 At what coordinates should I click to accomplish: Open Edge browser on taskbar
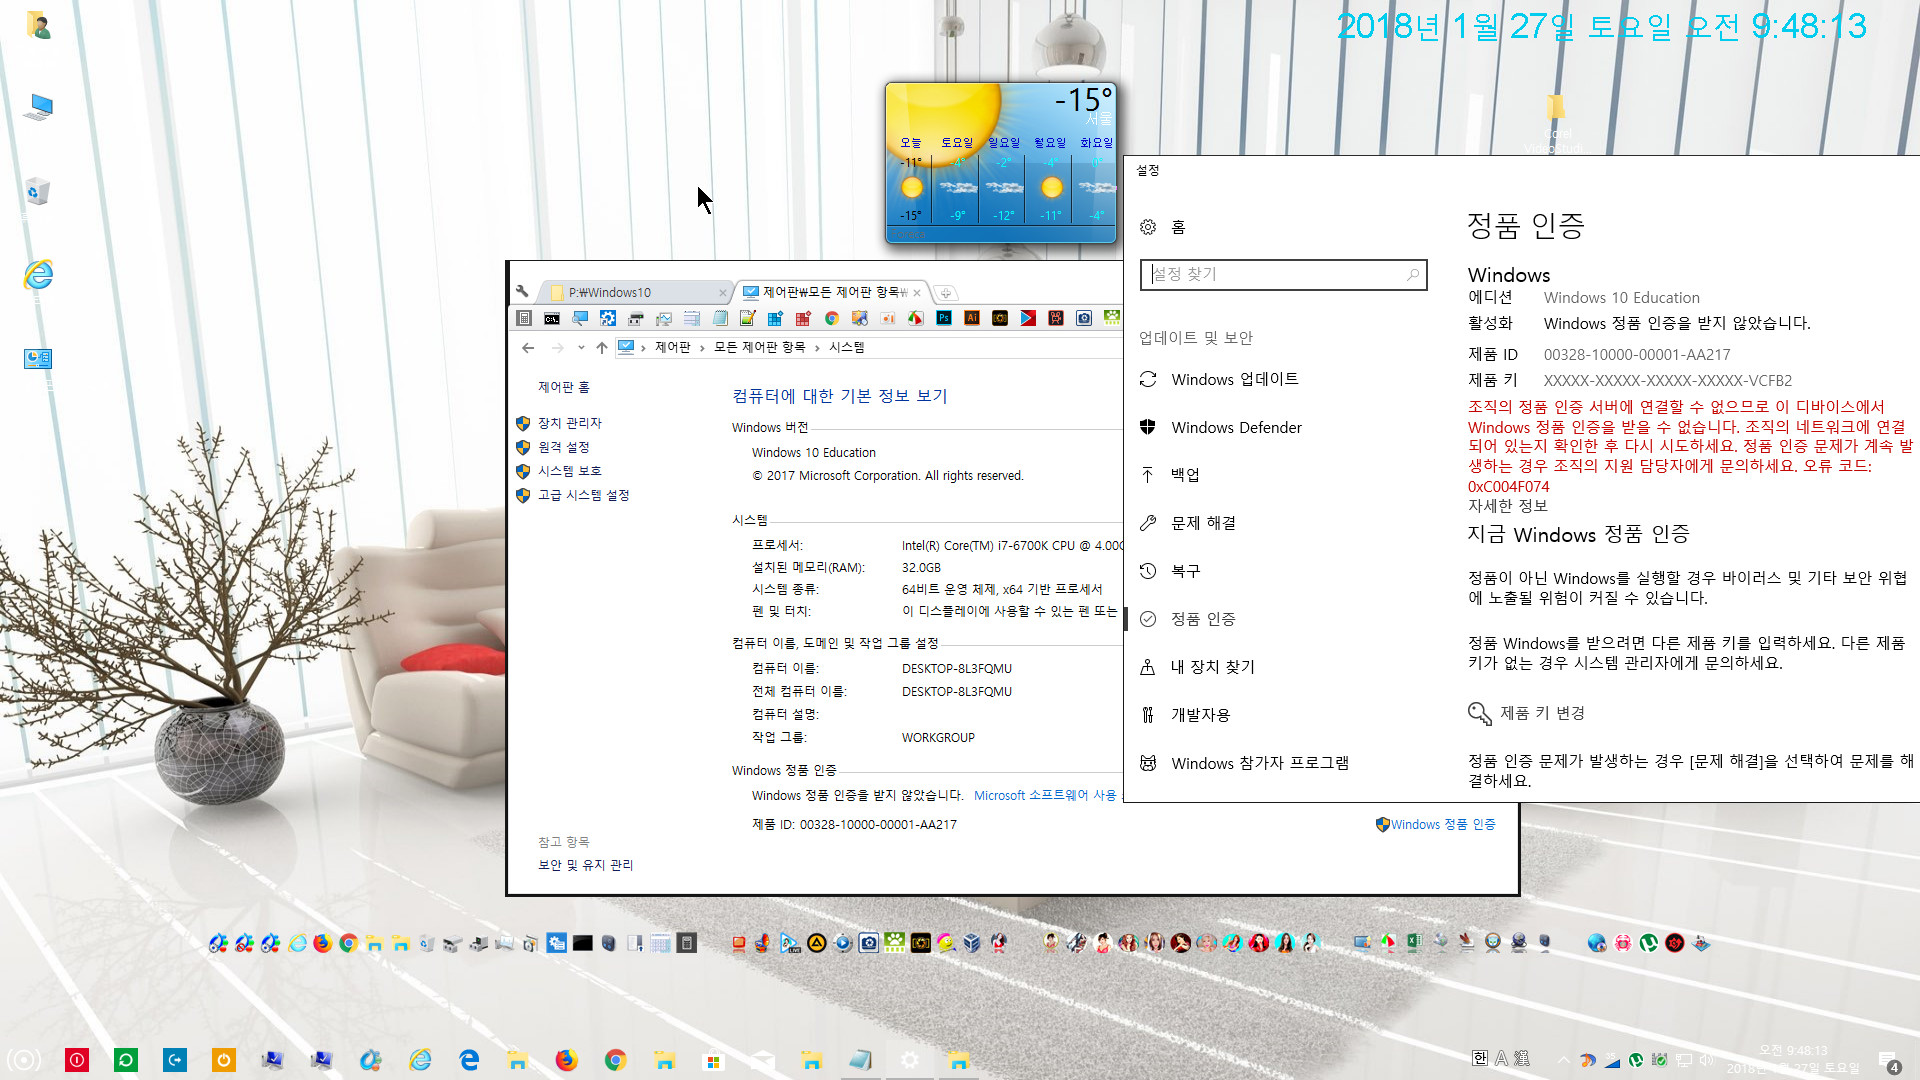click(x=469, y=1060)
